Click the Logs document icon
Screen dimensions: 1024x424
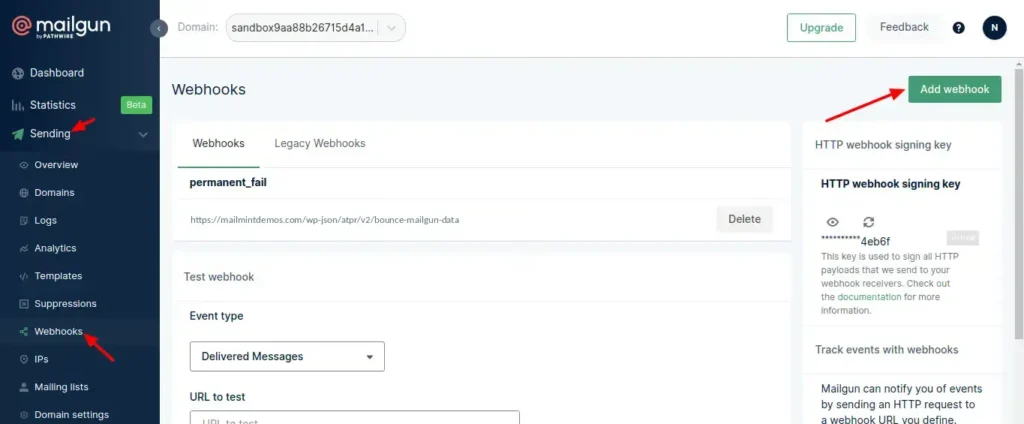(x=24, y=221)
